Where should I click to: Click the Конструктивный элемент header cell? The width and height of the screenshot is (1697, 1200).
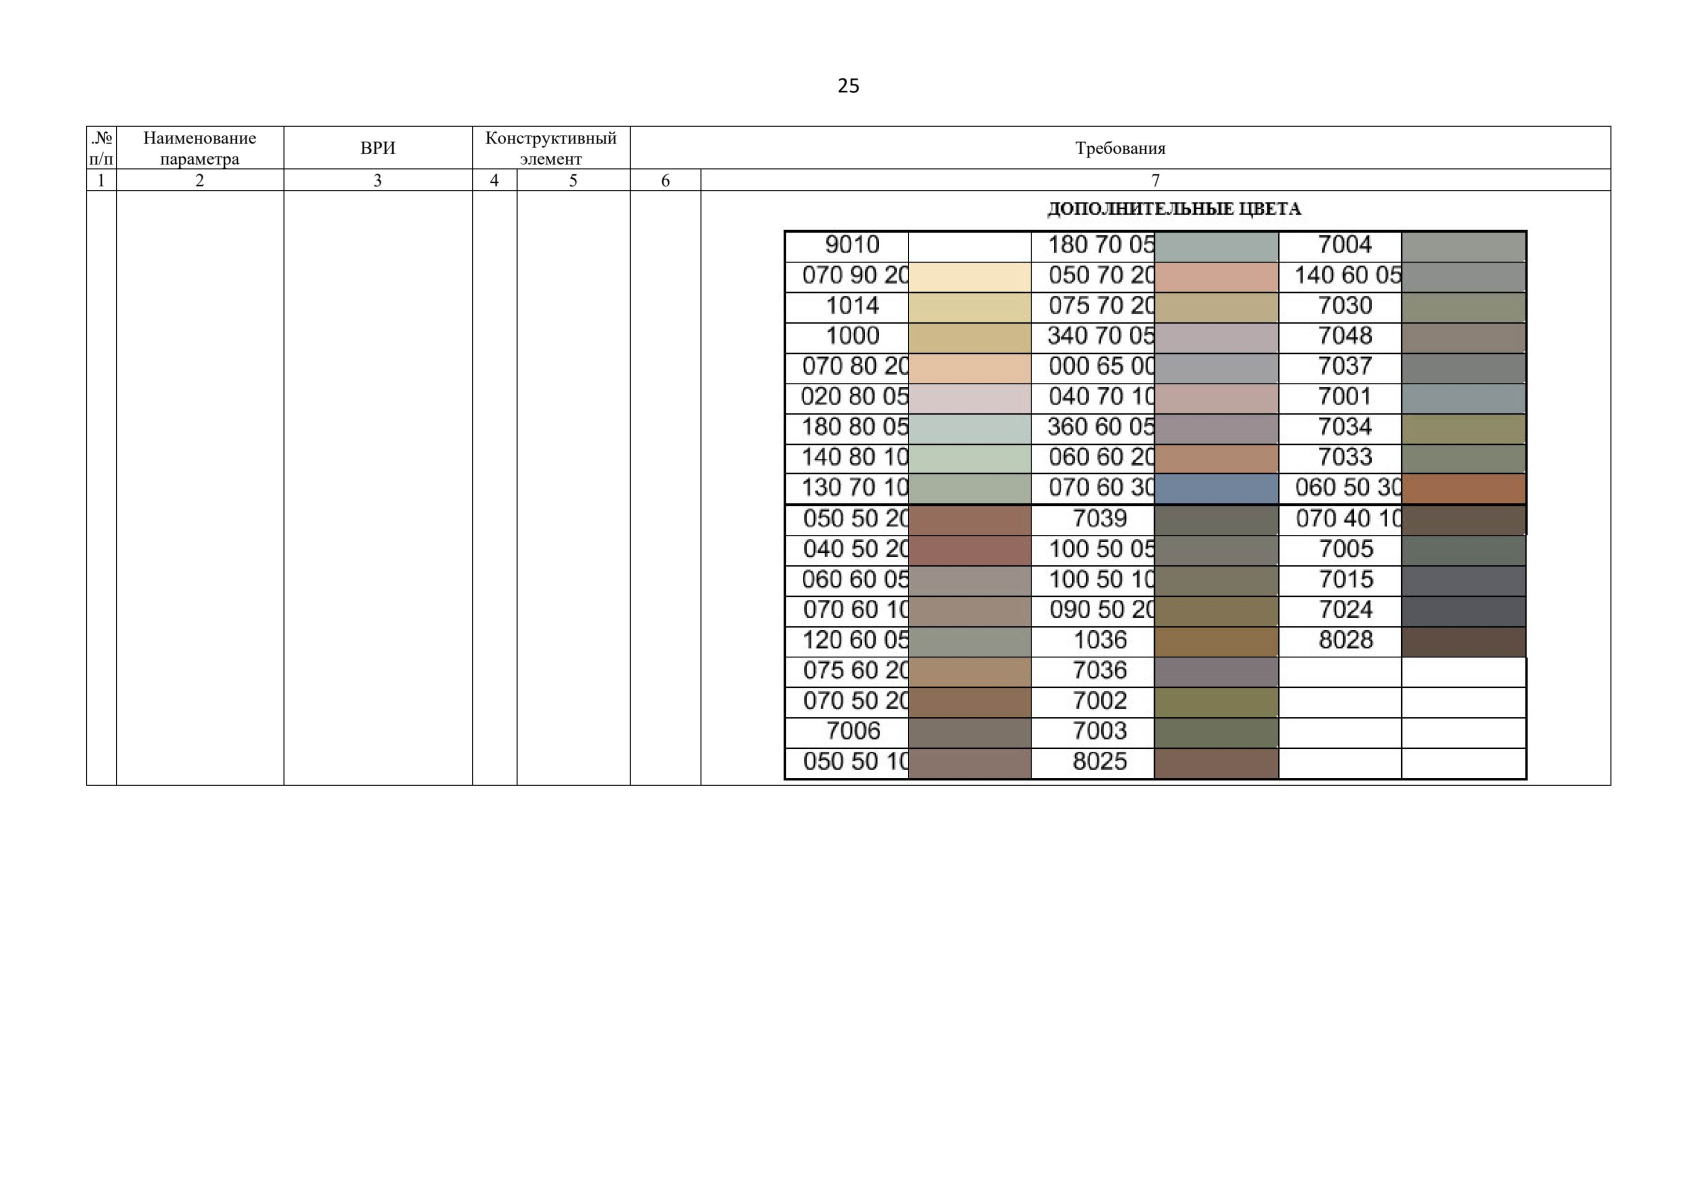pos(551,148)
